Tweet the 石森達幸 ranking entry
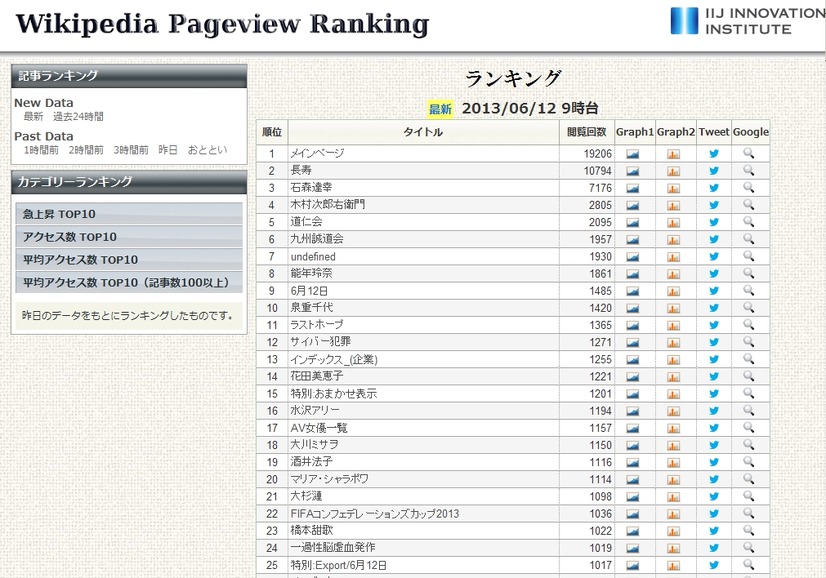 (x=714, y=188)
